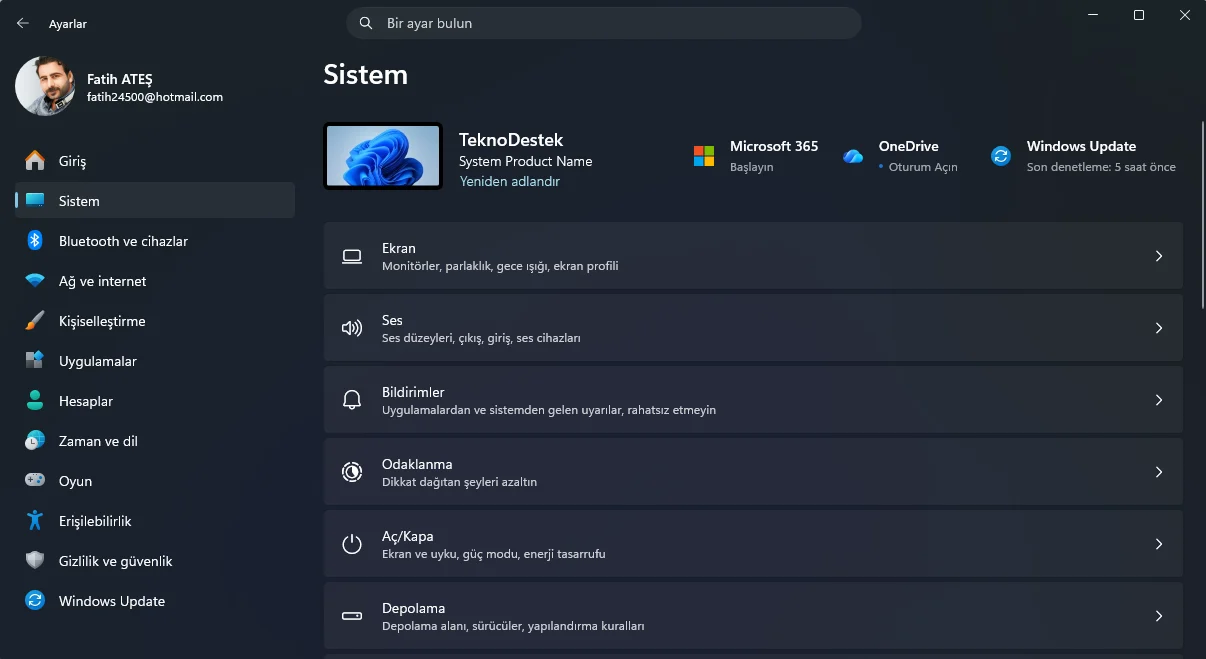Click 'Depolama alanı, sürücüler' description

click(513, 626)
